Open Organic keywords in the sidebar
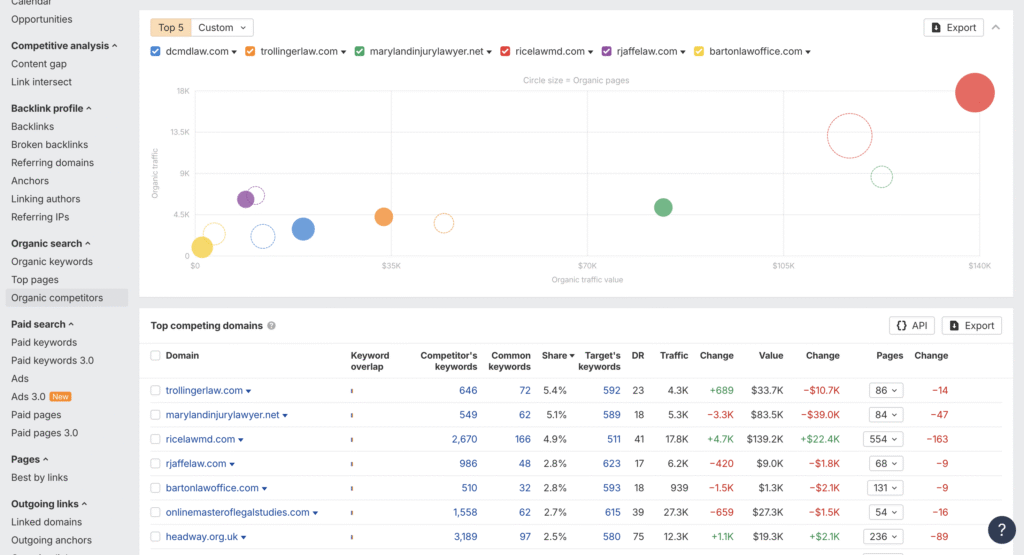The width and height of the screenshot is (1024, 555). pyautogui.click(x=51, y=262)
